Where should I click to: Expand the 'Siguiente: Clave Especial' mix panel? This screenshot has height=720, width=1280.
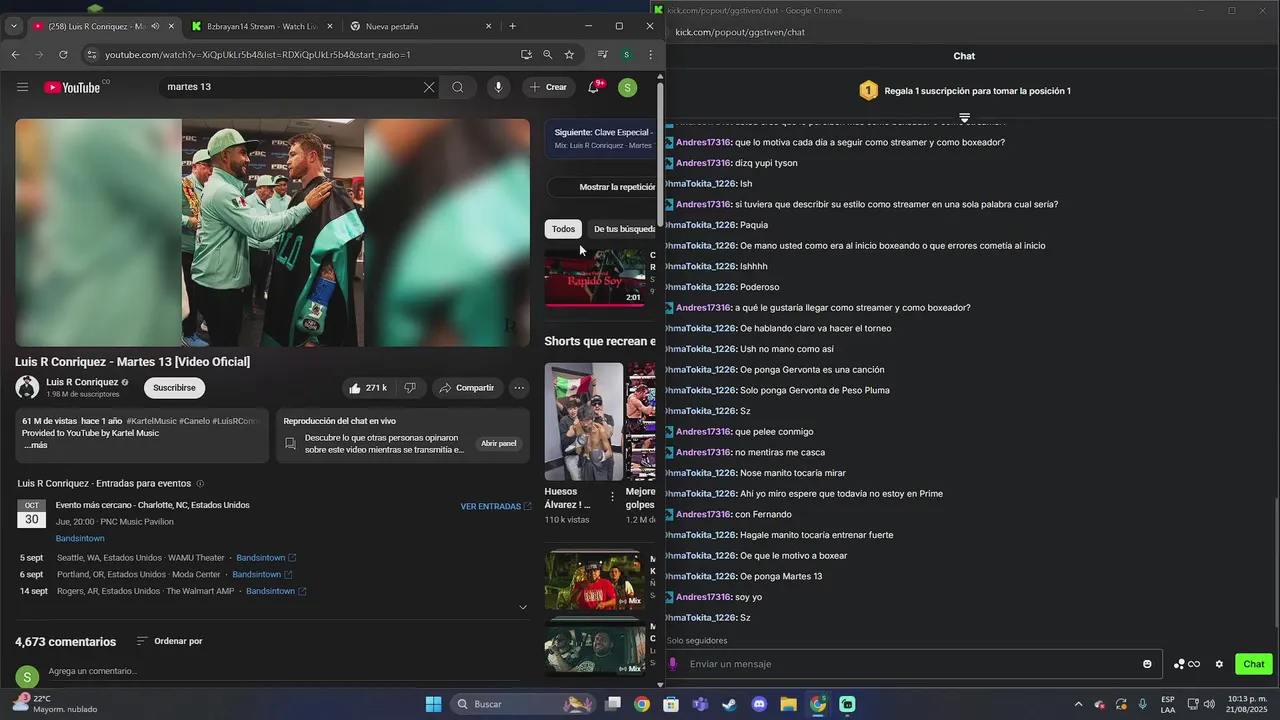point(601,139)
